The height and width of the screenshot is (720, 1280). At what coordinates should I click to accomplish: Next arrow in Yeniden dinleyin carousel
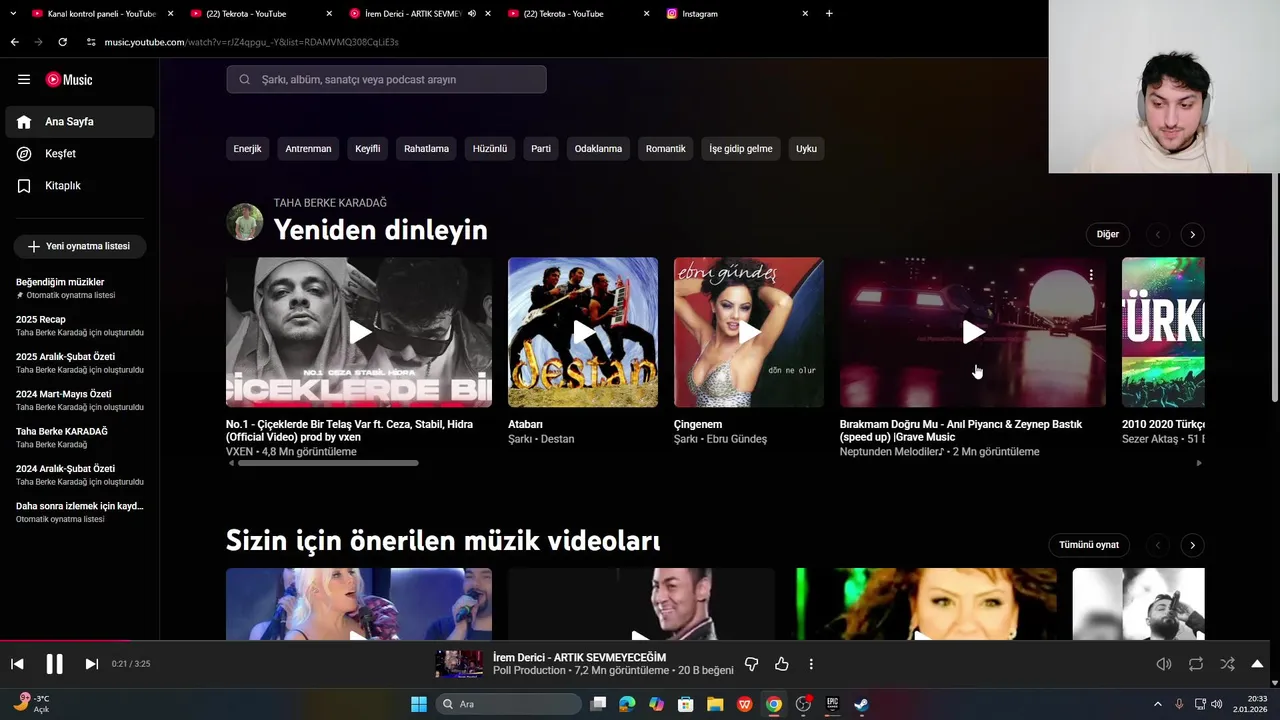(x=1192, y=234)
